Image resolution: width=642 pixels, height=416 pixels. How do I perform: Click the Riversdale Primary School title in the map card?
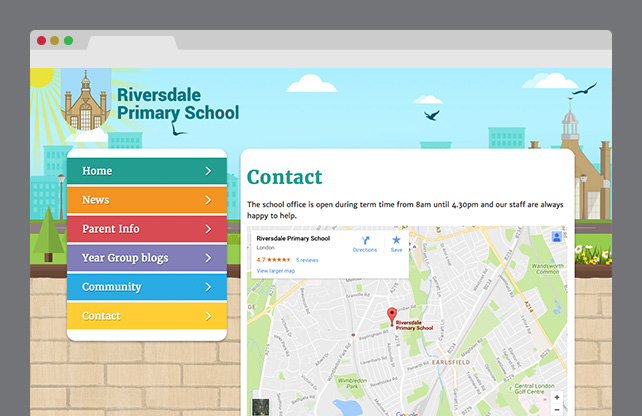[292, 238]
